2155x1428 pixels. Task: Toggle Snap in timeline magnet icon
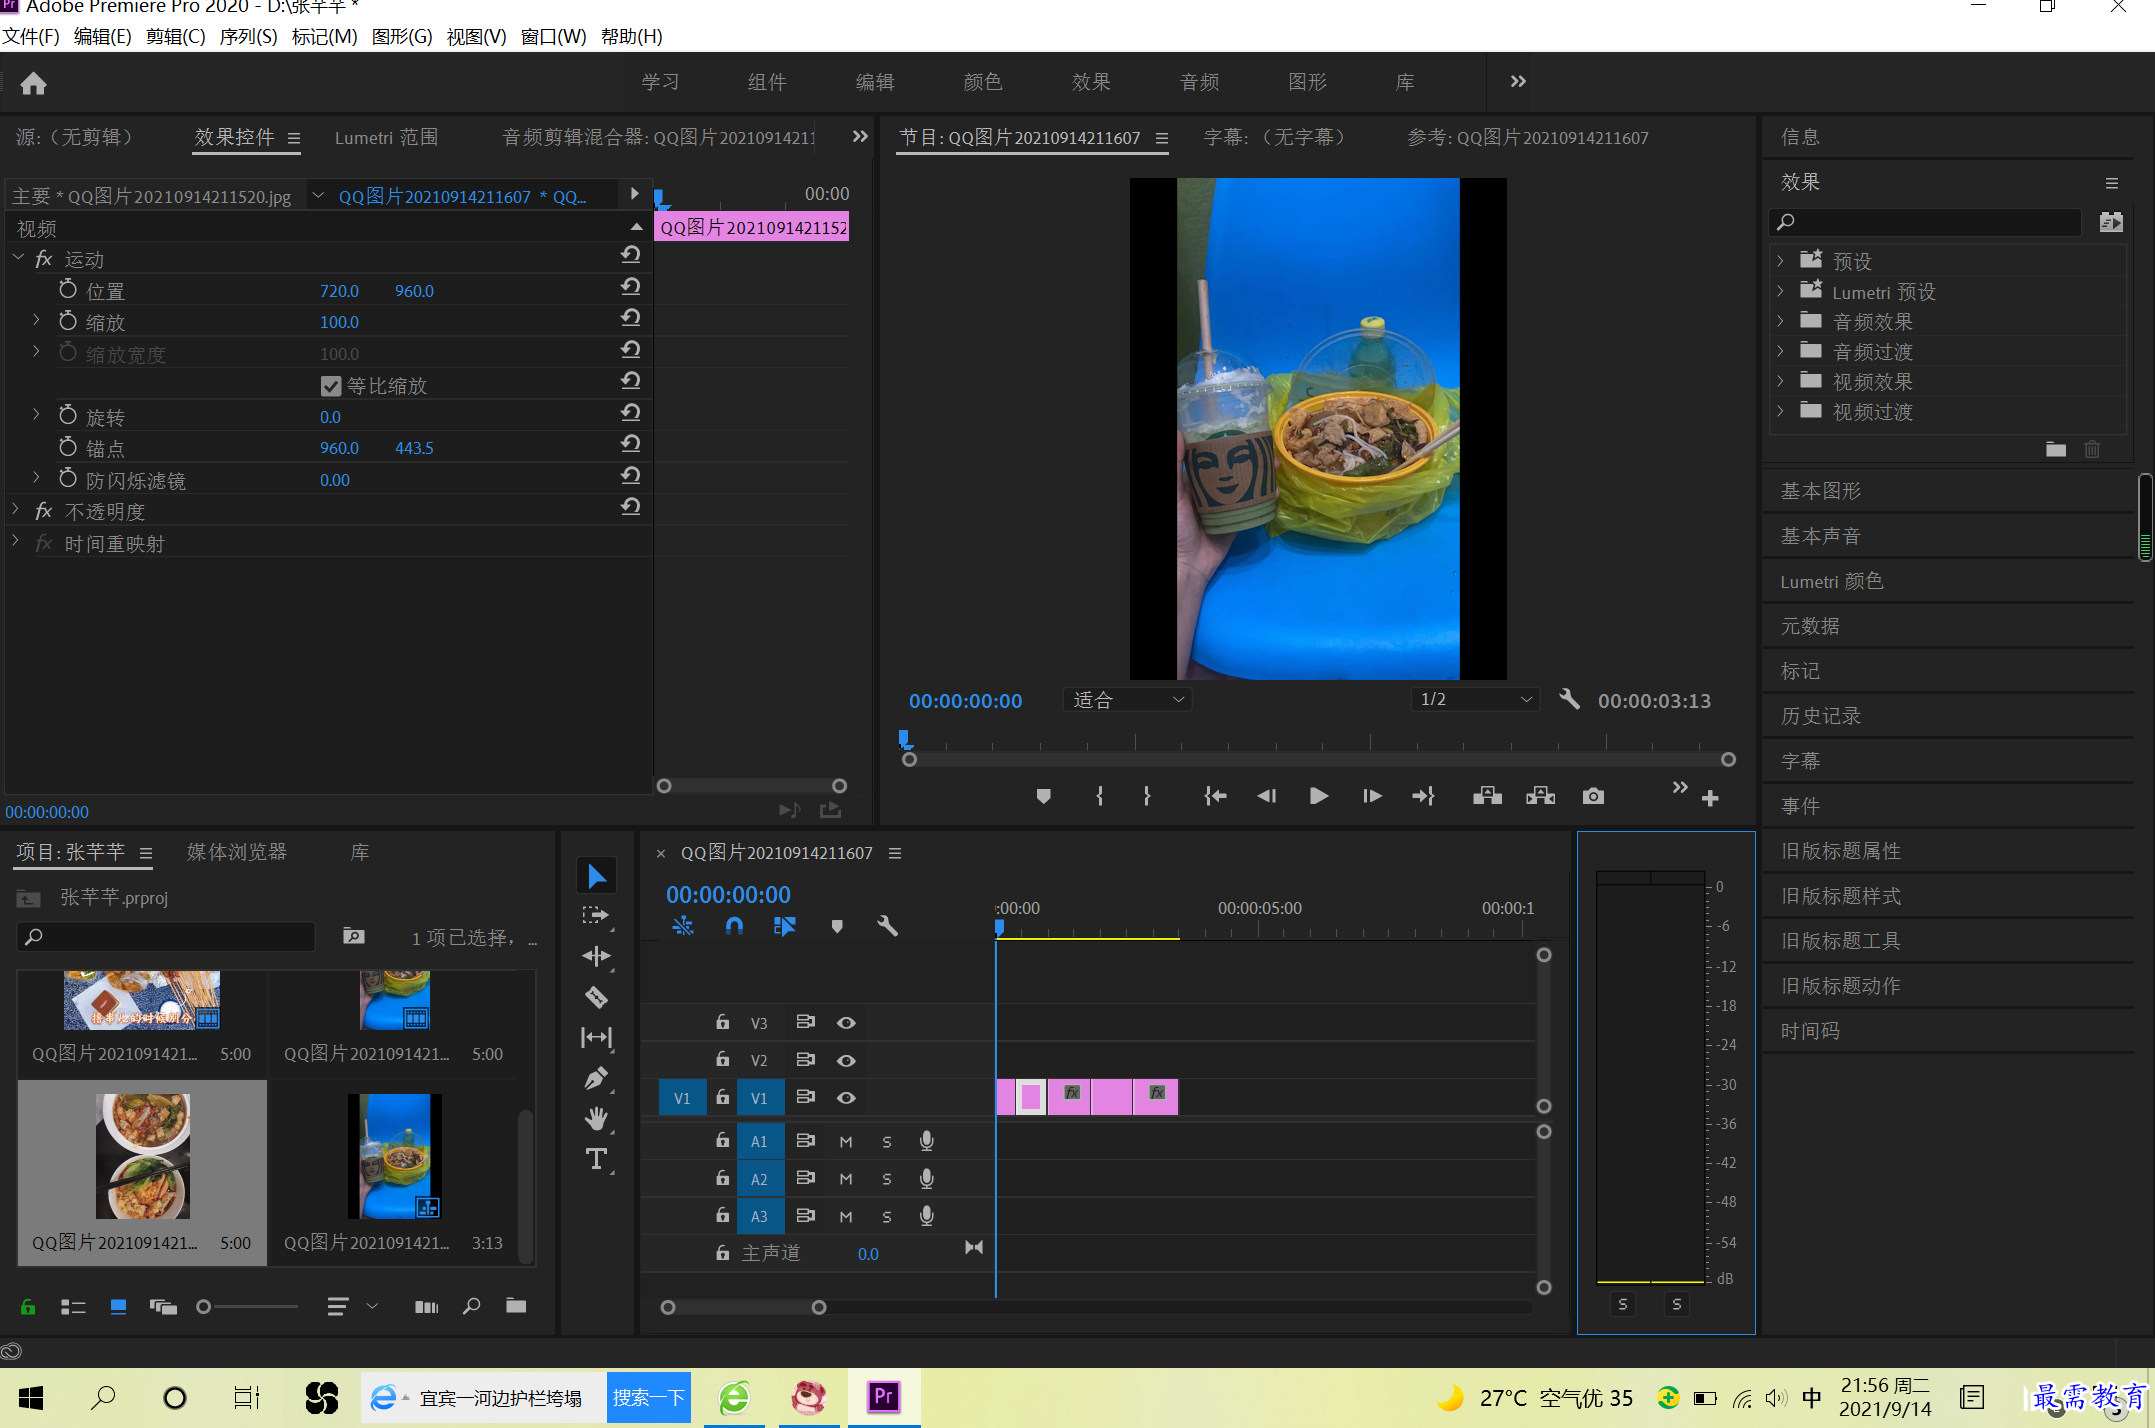tap(734, 926)
